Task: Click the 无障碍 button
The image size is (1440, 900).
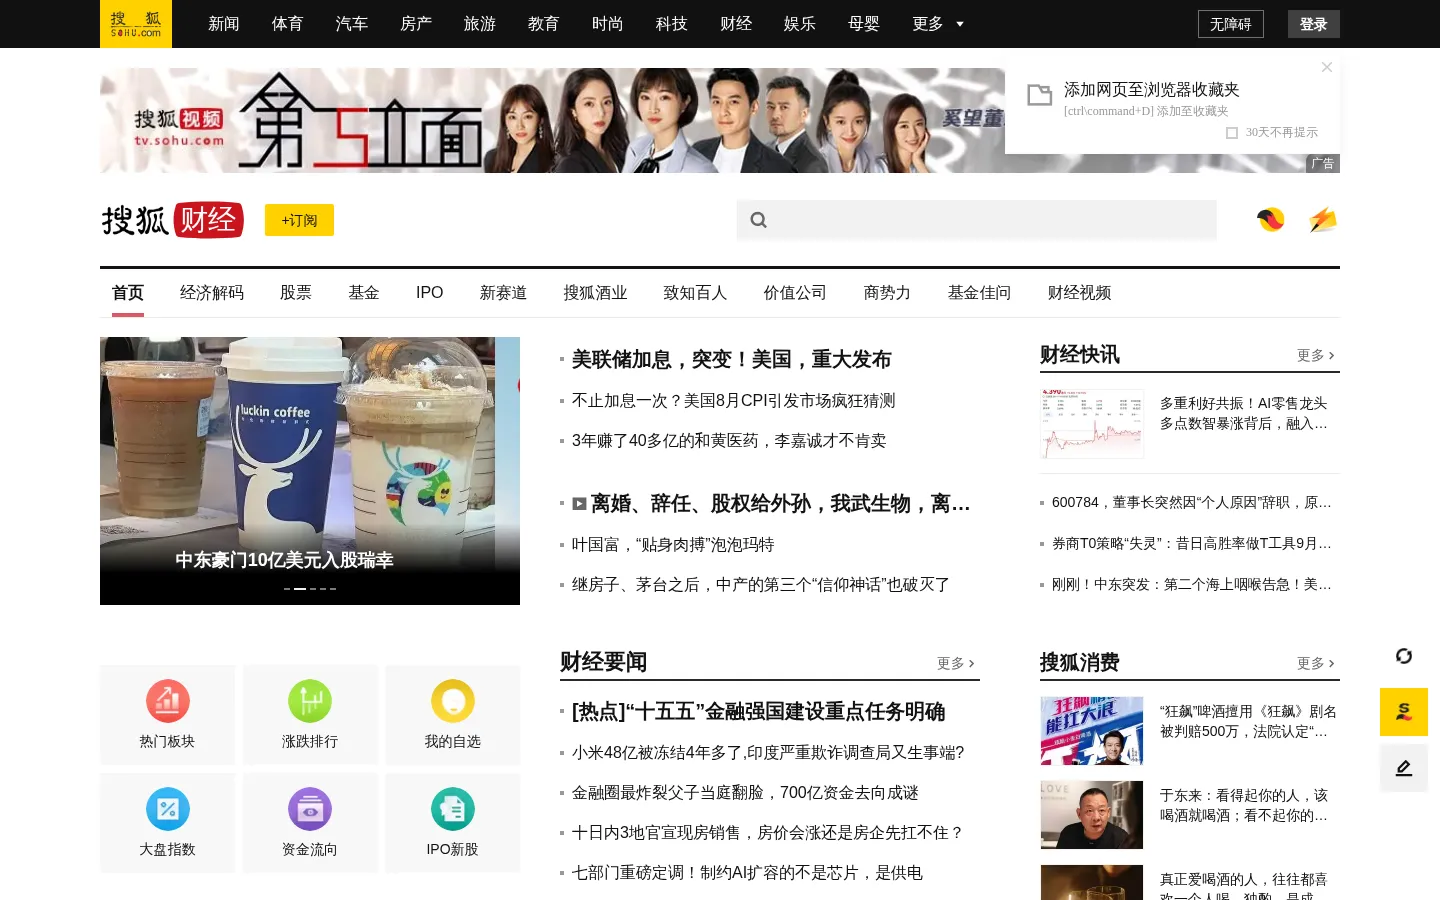Action: coord(1231,24)
